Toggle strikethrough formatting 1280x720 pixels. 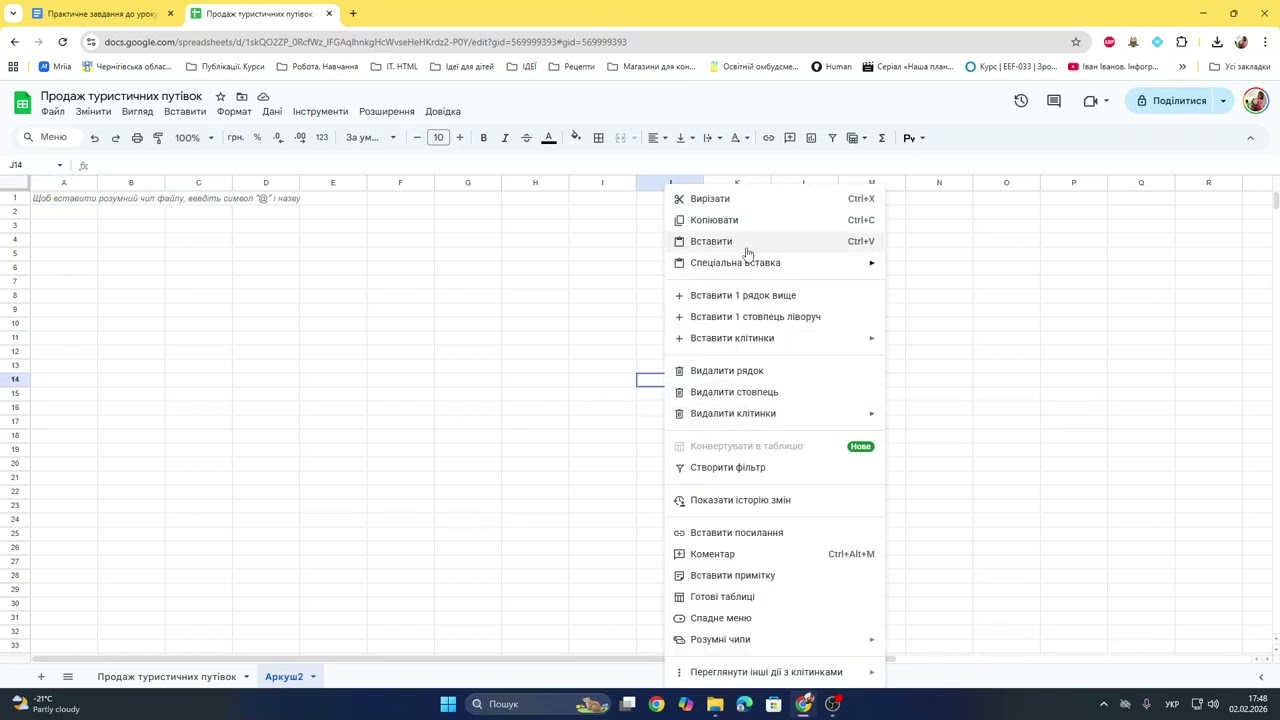point(526,138)
